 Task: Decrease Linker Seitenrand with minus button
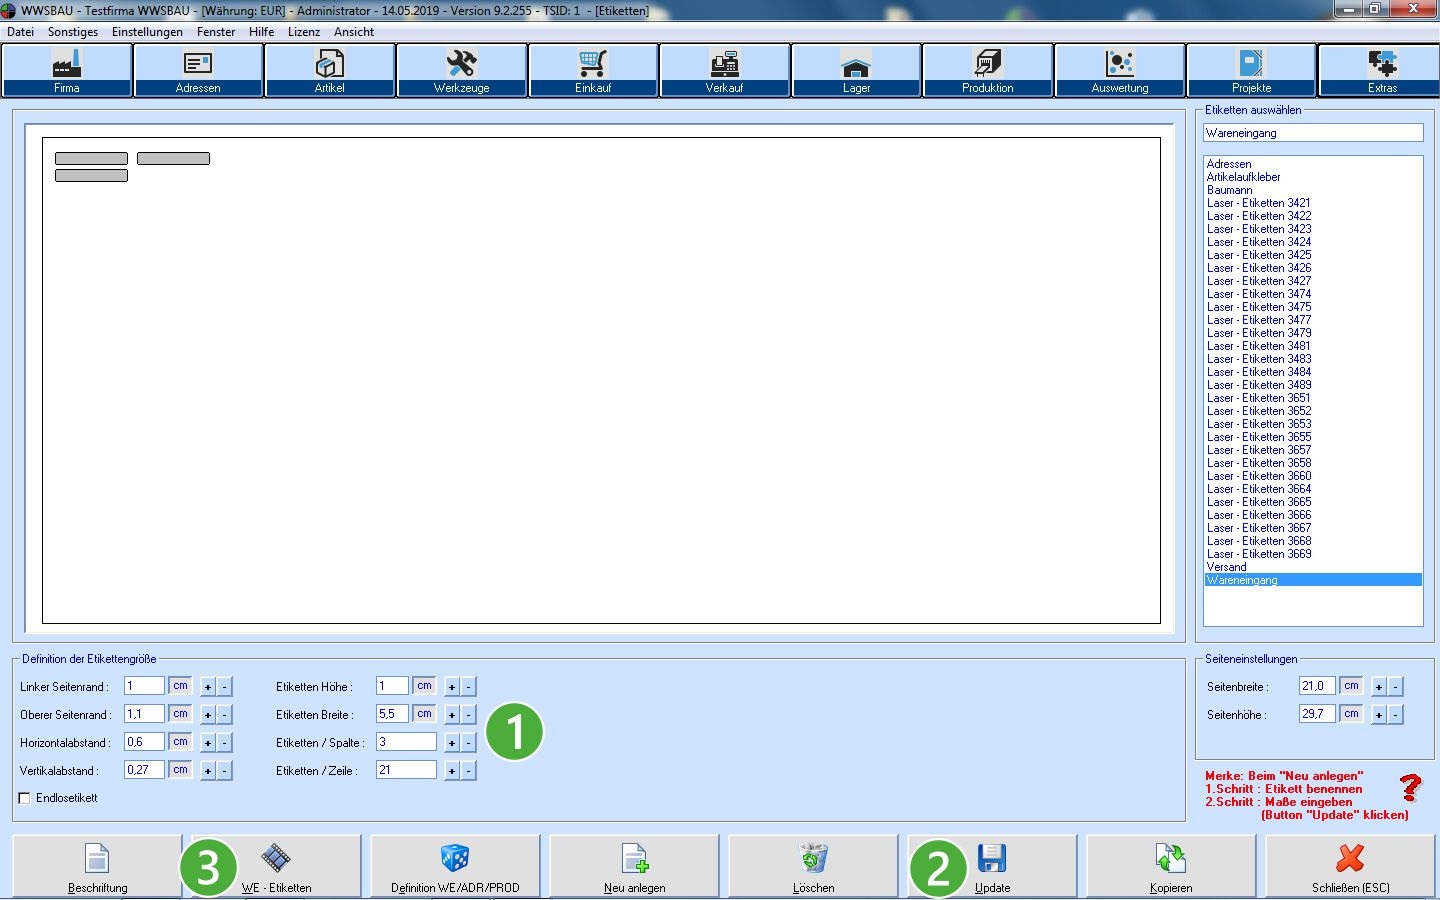pos(224,687)
